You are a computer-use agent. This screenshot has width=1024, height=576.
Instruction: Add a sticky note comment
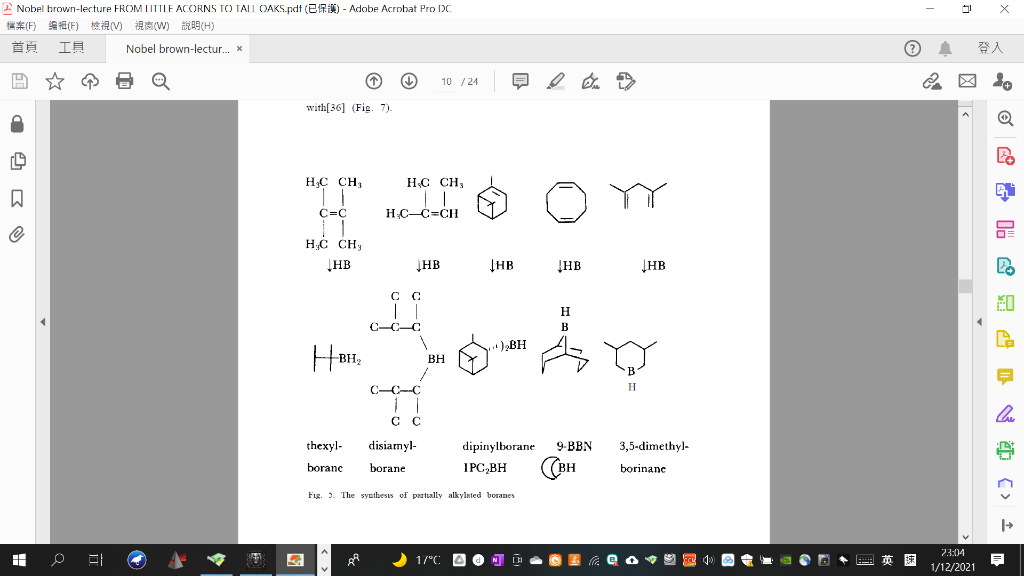click(x=520, y=81)
